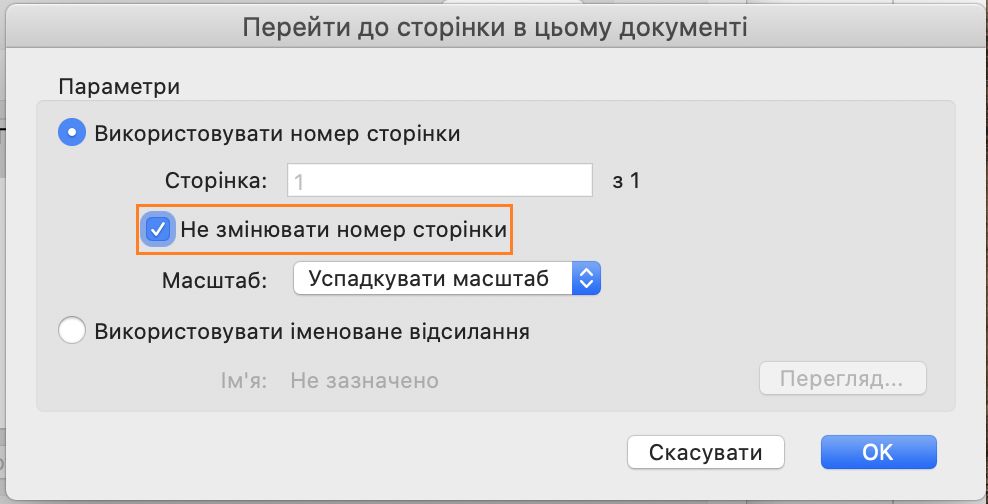Click the "Параметри" section heading

pyautogui.click(x=119, y=86)
